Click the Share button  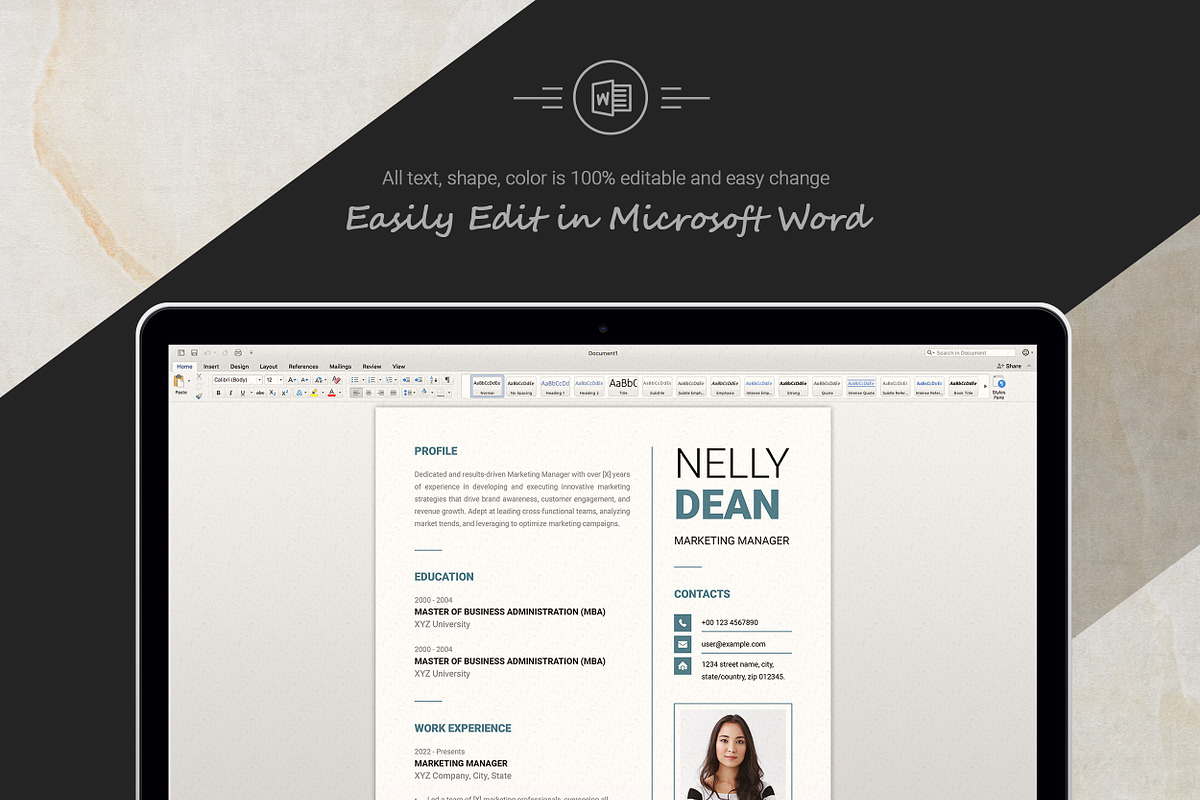1009,367
